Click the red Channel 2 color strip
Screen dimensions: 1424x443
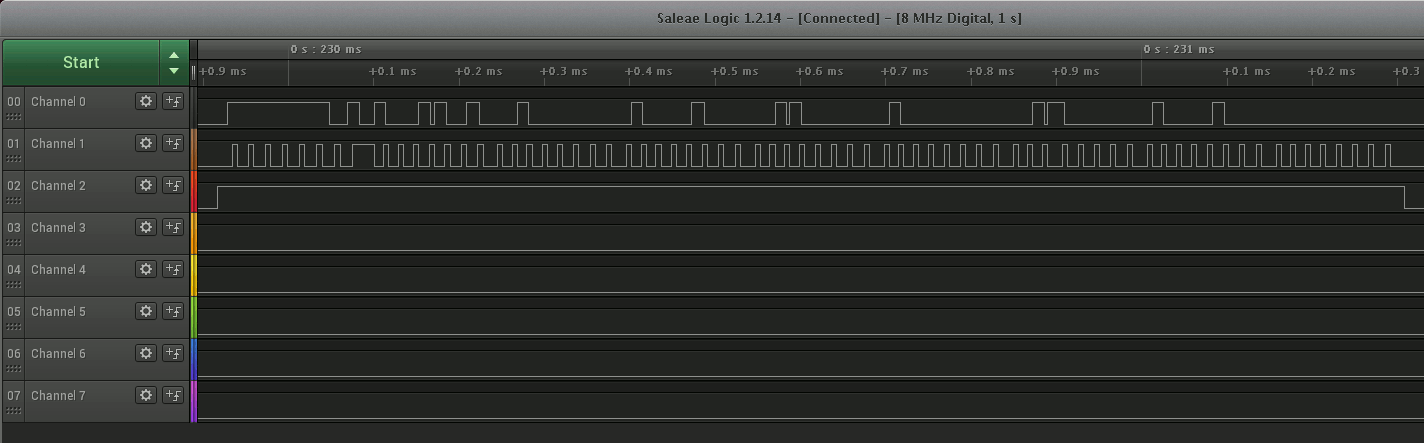[x=194, y=190]
